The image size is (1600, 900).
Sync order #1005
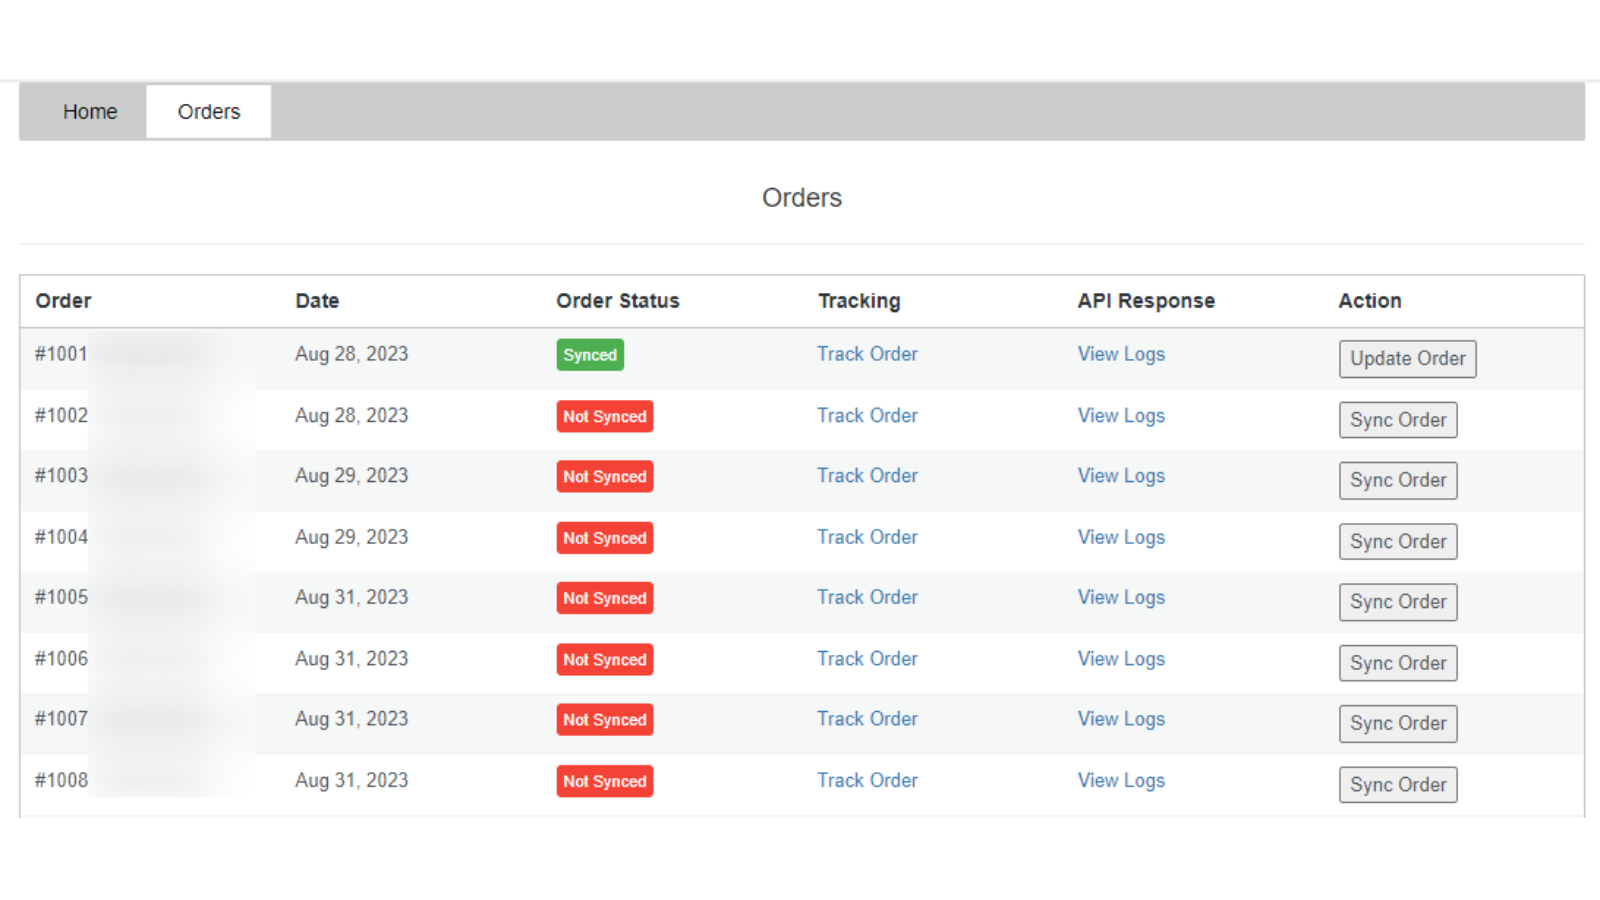[1398, 601]
